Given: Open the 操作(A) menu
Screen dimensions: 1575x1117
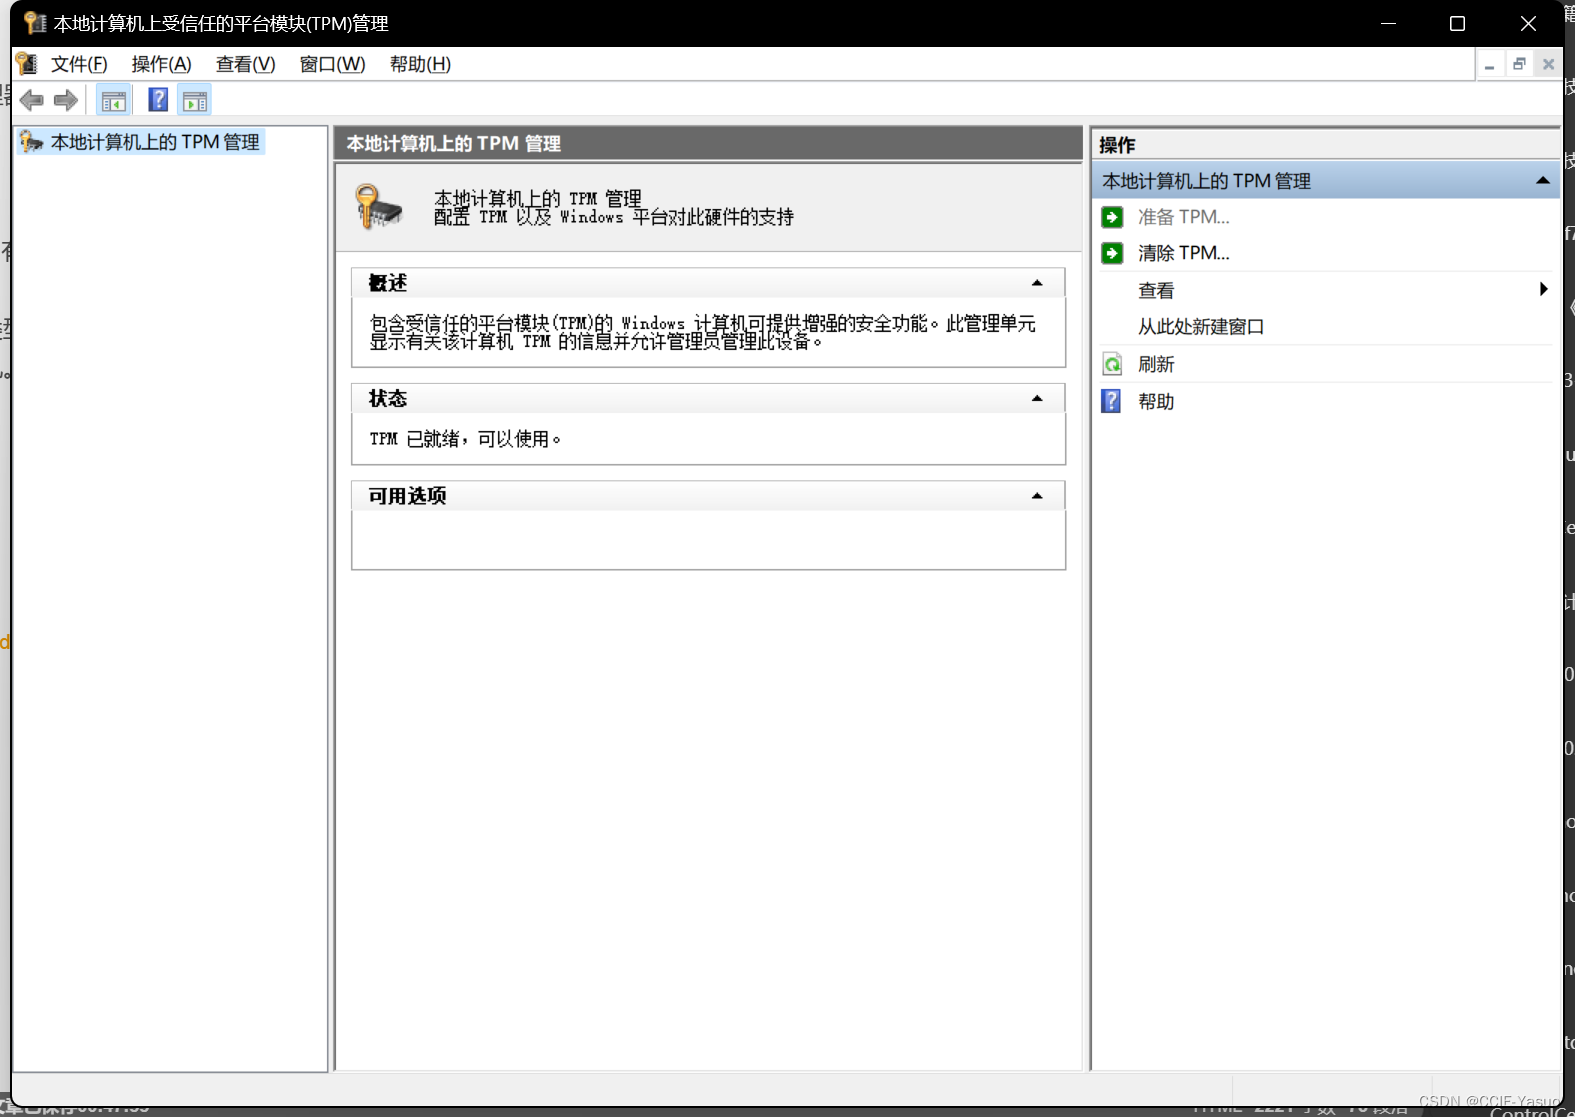Looking at the screenshot, I should click(x=161, y=64).
